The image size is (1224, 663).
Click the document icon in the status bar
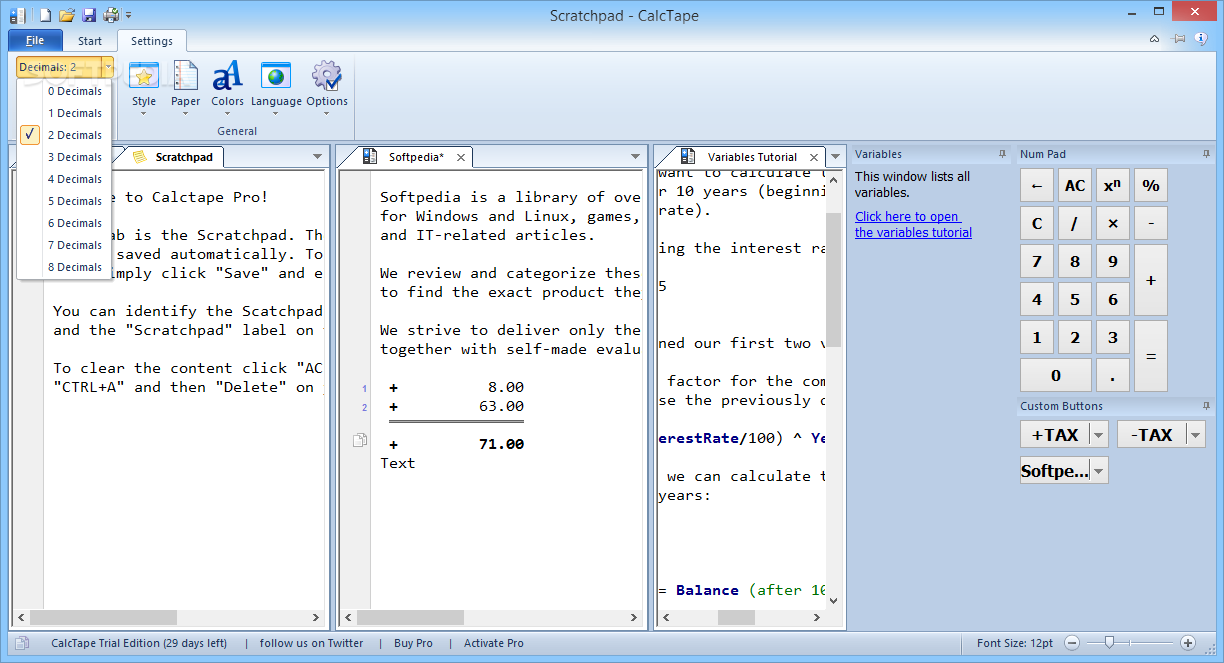pyautogui.click(x=22, y=643)
